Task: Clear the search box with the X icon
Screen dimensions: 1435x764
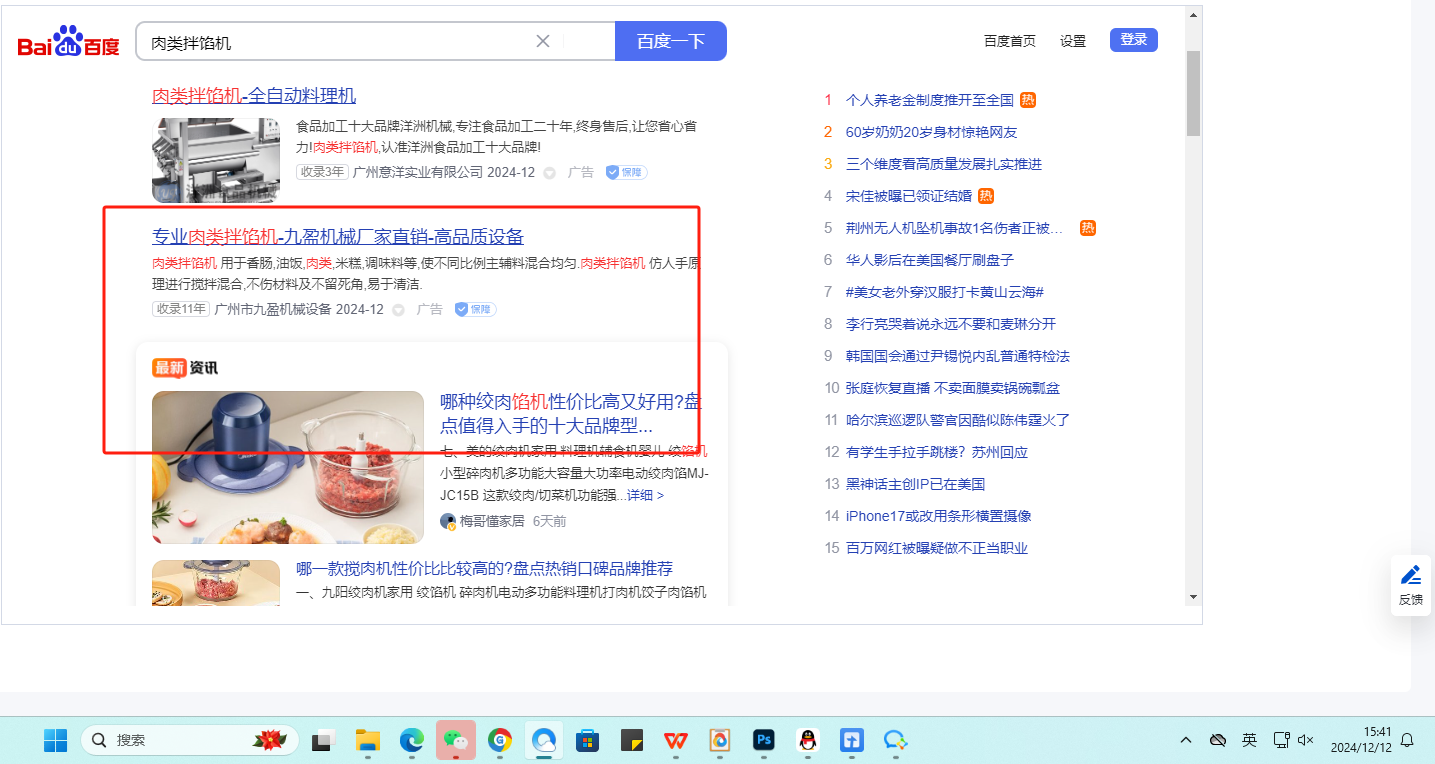Action: (x=543, y=41)
